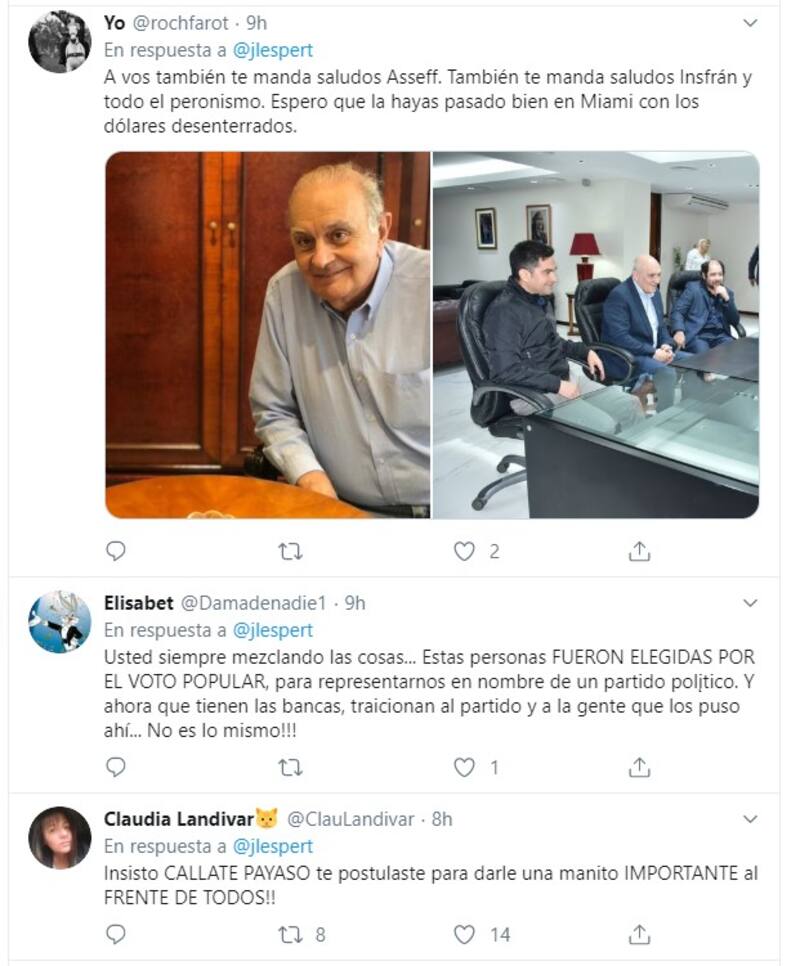This screenshot has width=800, height=966.
Task: Reply to Elisabet's tweet
Action: click(x=116, y=767)
